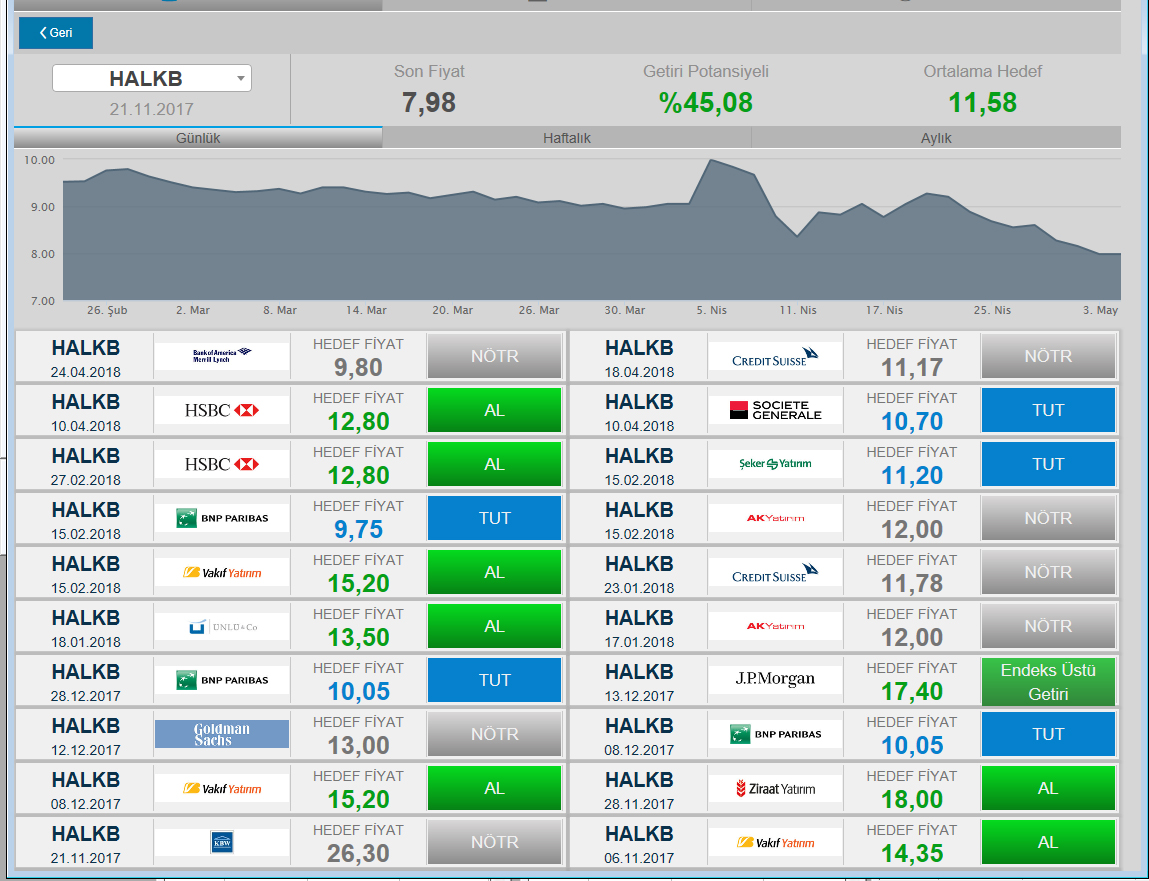The width and height of the screenshot is (1149, 881).
Task: Select AK Yatırım logo in 17.01.2018 row
Action: point(775,627)
